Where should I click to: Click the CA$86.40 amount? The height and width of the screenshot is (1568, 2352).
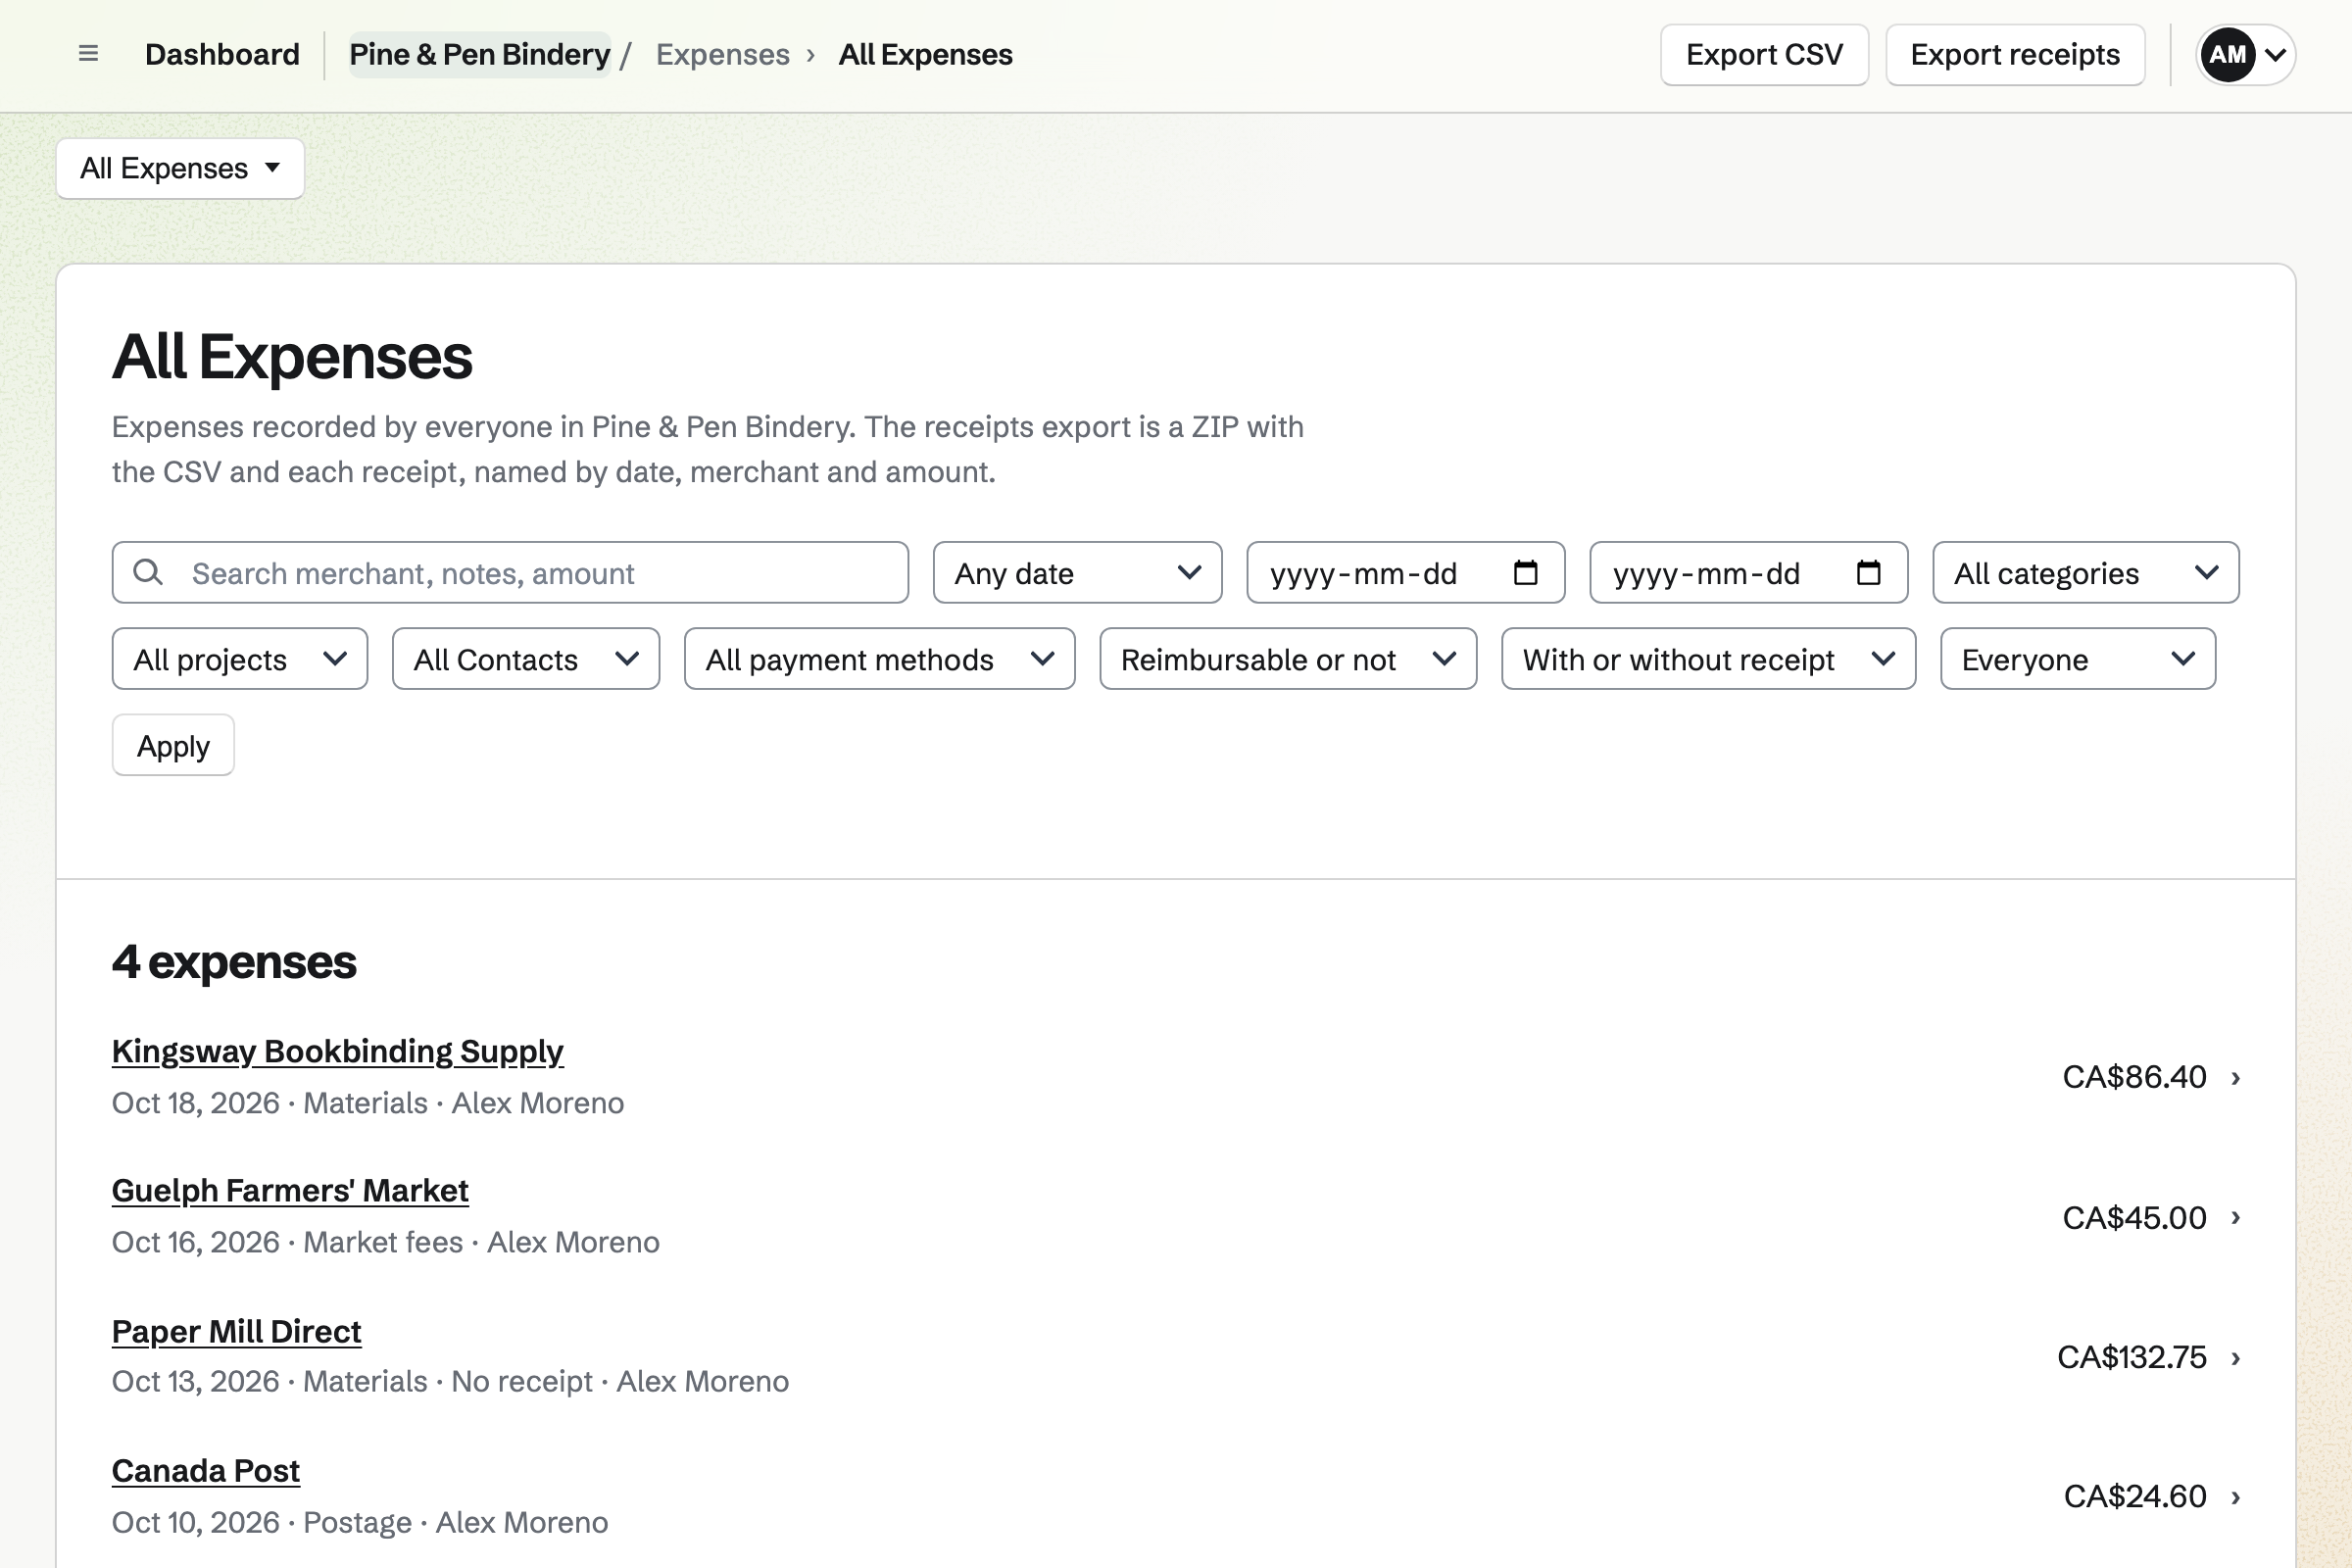tap(2134, 1077)
